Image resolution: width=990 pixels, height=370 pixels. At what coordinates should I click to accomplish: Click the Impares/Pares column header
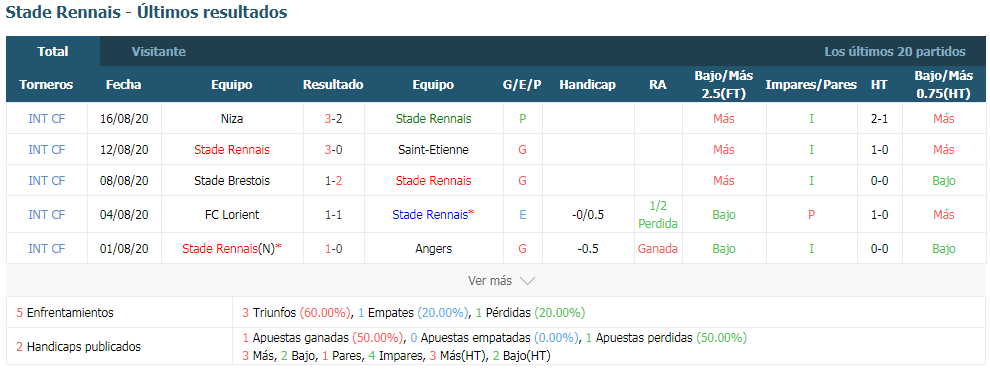[x=811, y=85]
